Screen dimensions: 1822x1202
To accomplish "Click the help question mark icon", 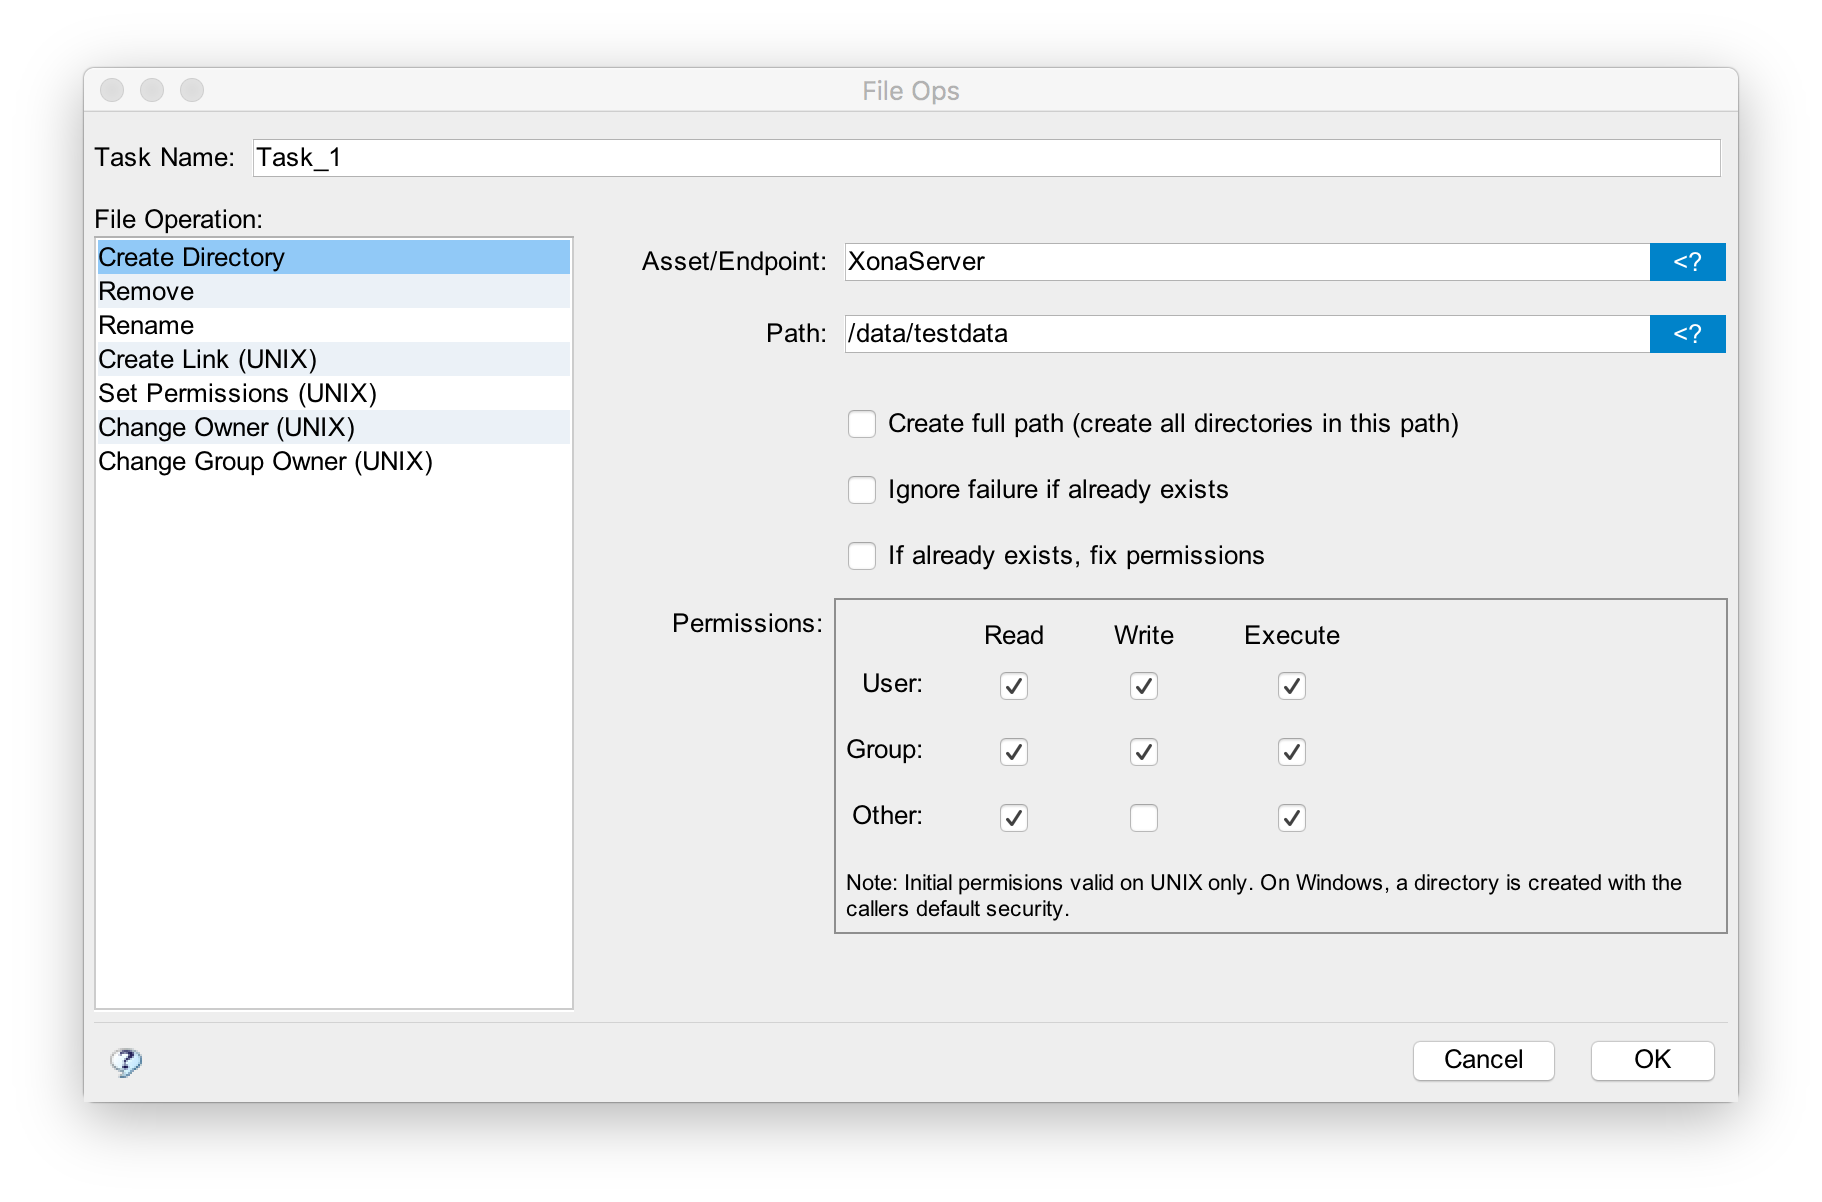I will (x=126, y=1061).
